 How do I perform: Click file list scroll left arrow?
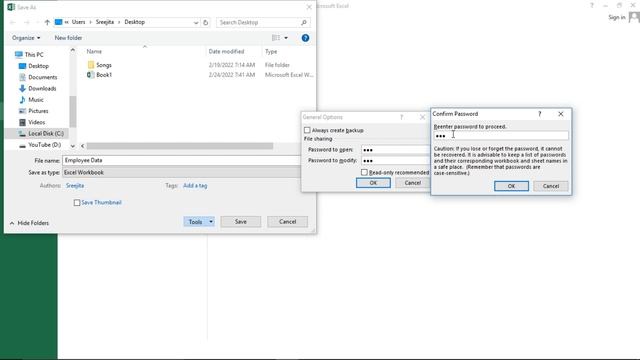(x=82, y=146)
